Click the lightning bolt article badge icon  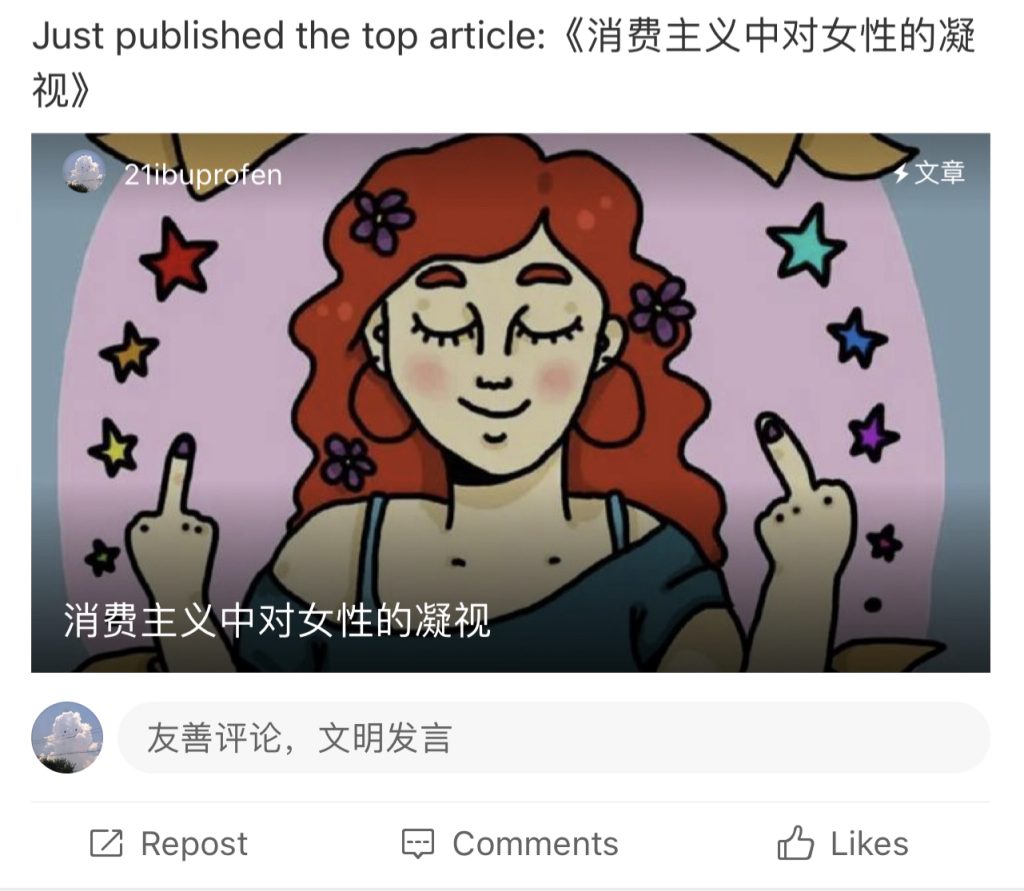pyautogui.click(x=902, y=173)
